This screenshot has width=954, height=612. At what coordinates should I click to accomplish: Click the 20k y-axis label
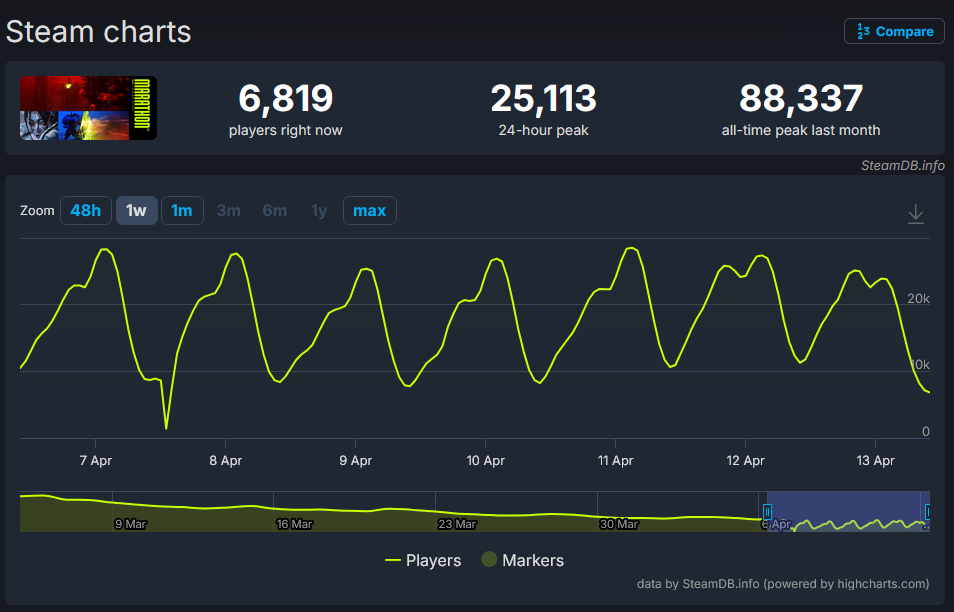click(x=918, y=299)
